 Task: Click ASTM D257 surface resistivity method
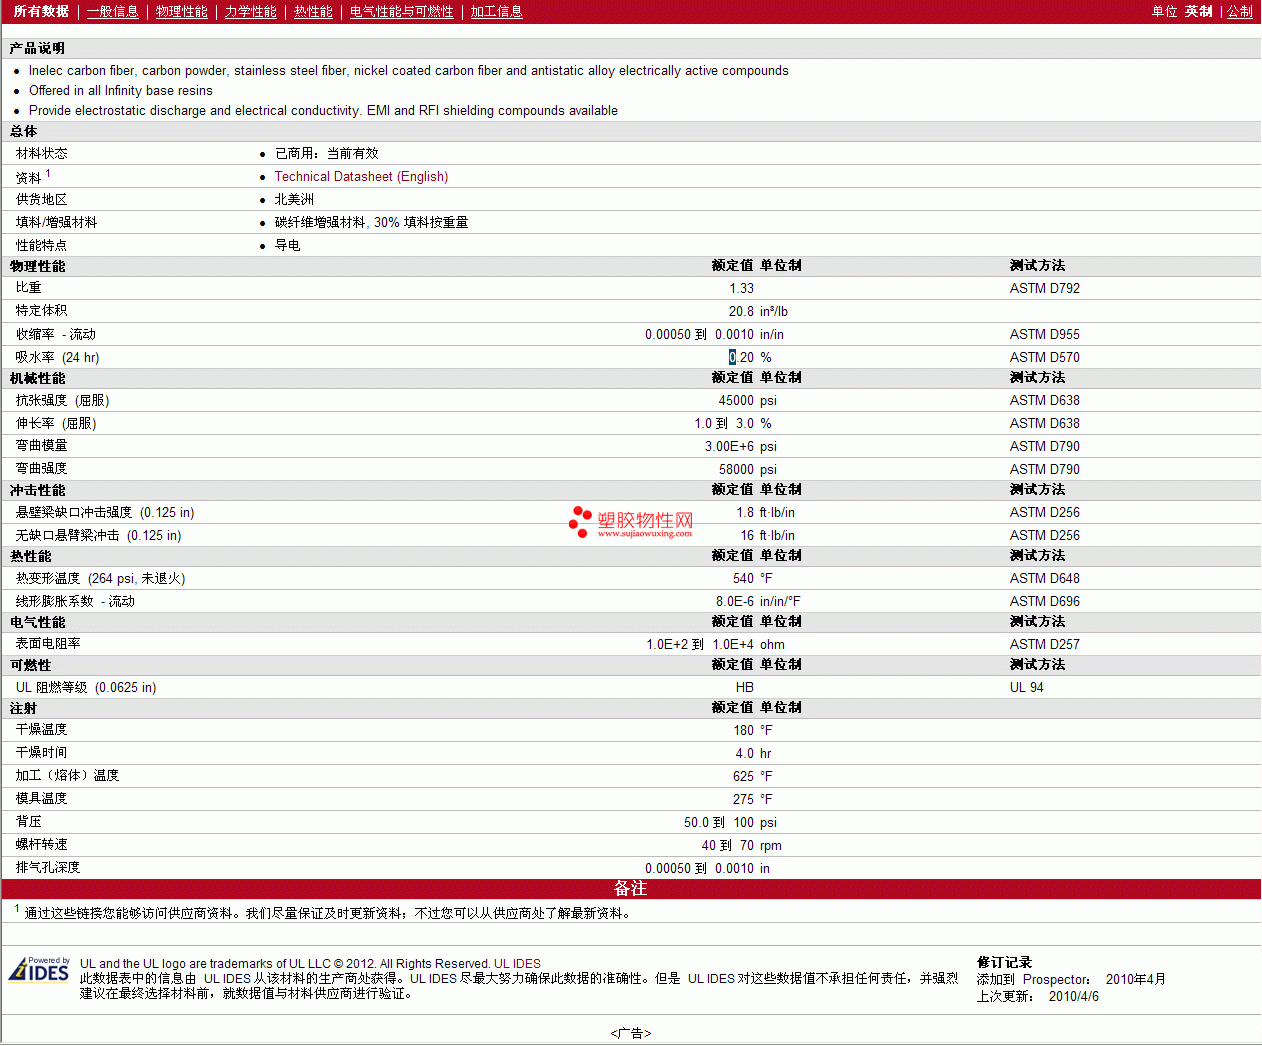(1045, 645)
